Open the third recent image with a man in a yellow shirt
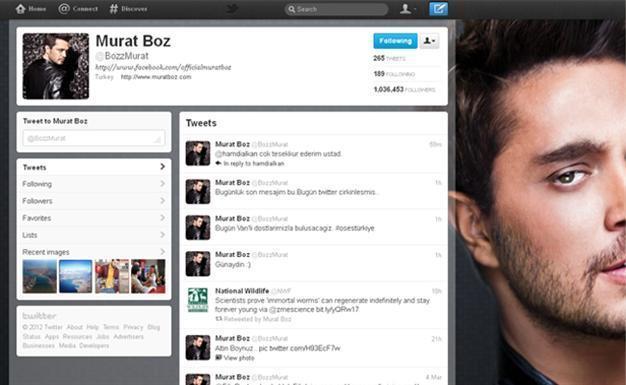The image size is (626, 385). pyautogui.click(x=112, y=276)
